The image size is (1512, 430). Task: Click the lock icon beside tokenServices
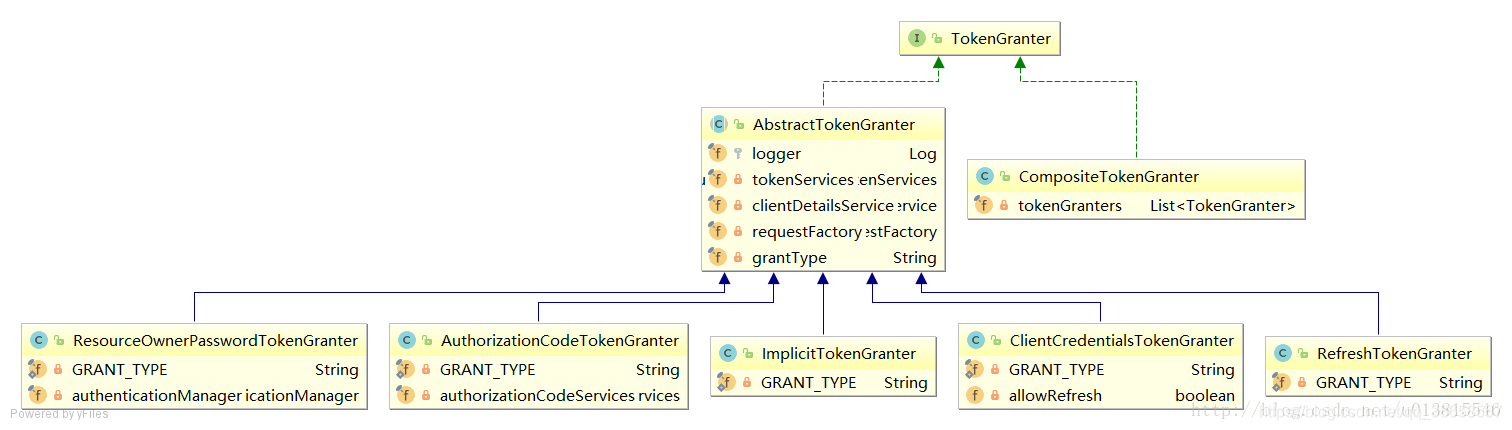pyautogui.click(x=738, y=180)
